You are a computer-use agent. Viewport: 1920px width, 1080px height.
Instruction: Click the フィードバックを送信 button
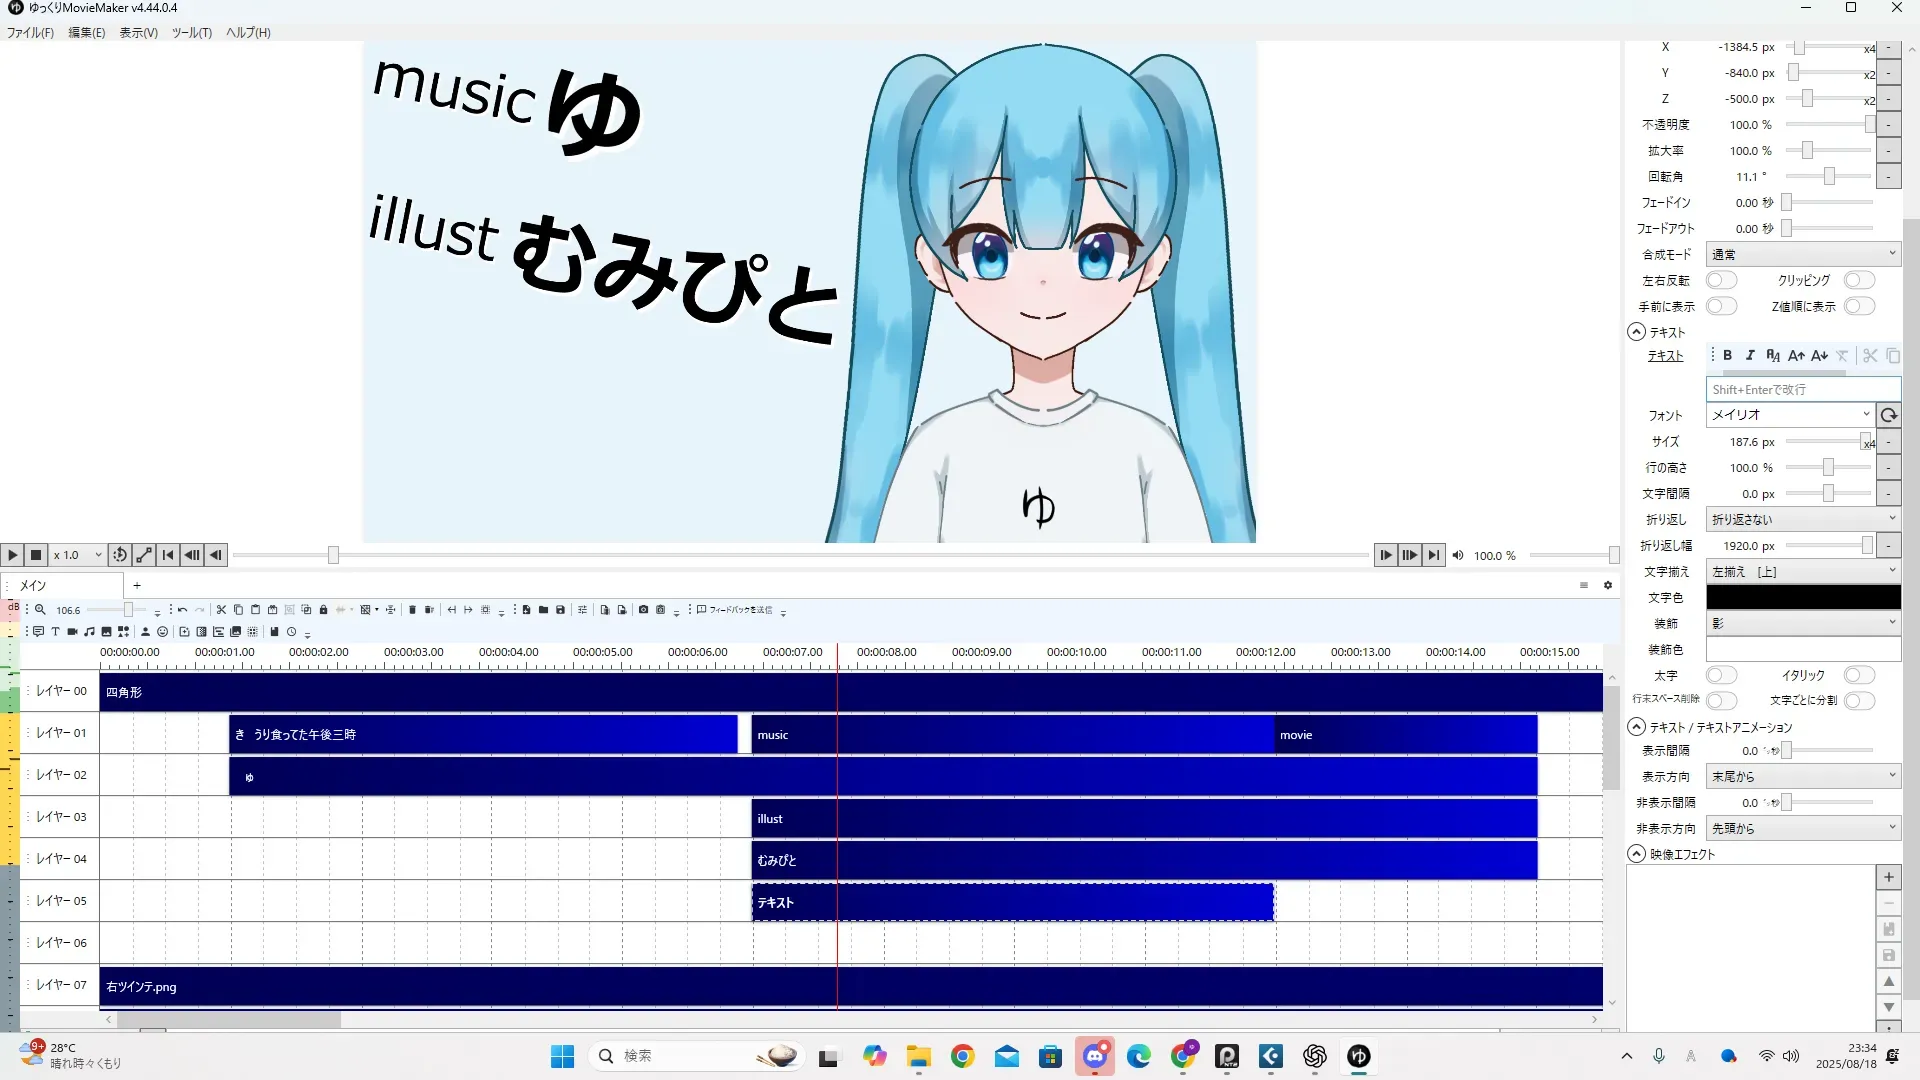click(734, 610)
